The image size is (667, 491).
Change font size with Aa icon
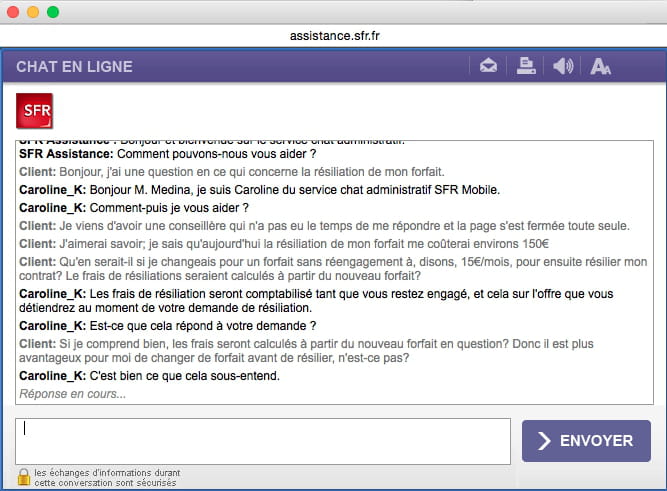tap(600, 66)
